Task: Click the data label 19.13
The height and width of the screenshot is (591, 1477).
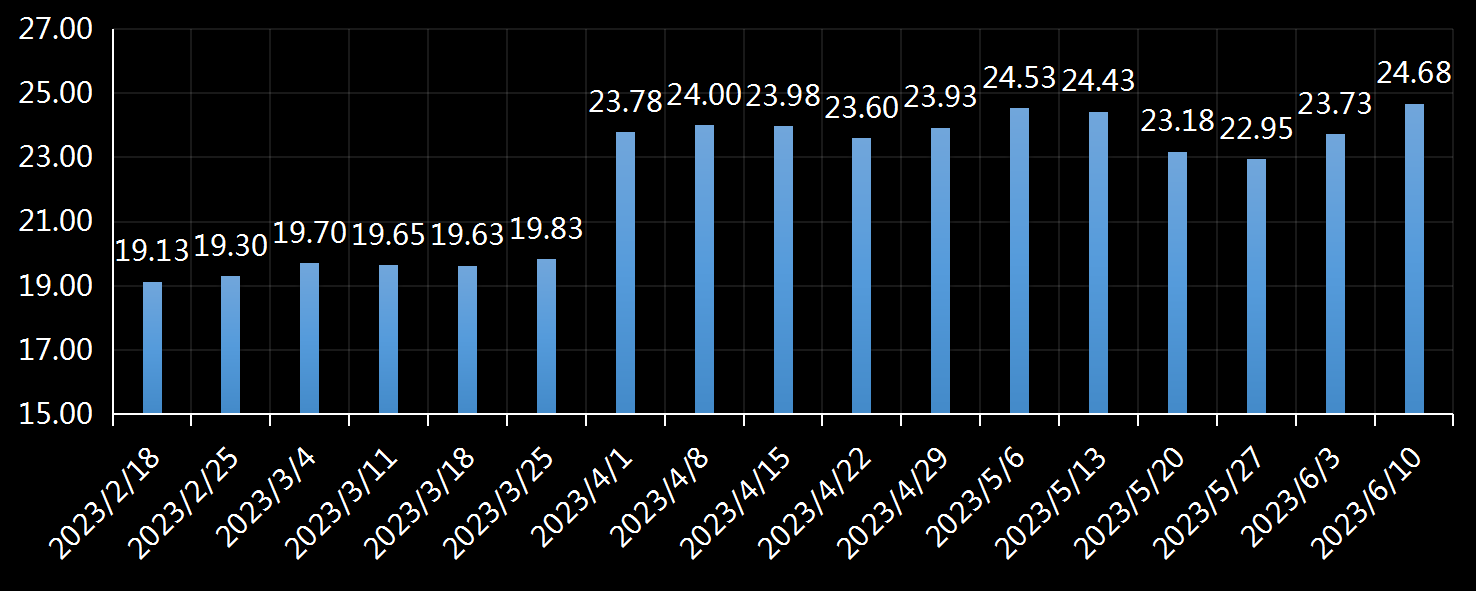Action: pyautogui.click(x=152, y=250)
